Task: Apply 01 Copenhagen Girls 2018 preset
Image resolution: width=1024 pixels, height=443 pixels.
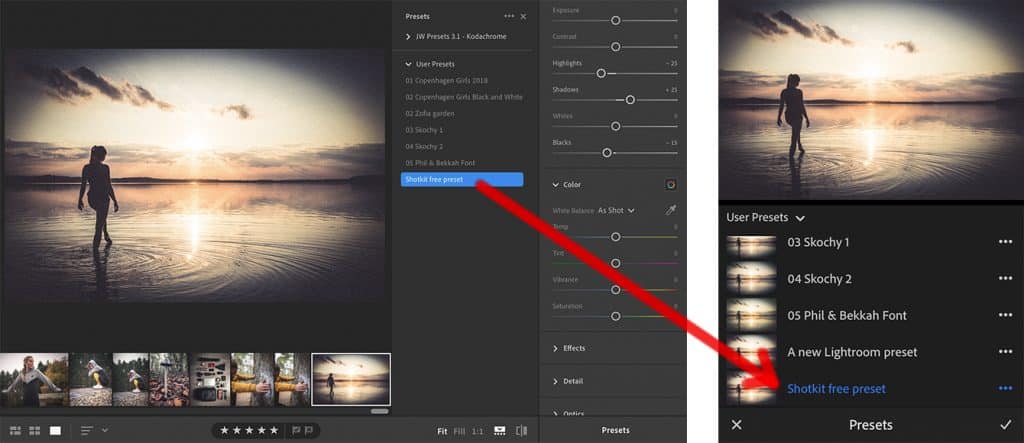Action: pos(446,80)
